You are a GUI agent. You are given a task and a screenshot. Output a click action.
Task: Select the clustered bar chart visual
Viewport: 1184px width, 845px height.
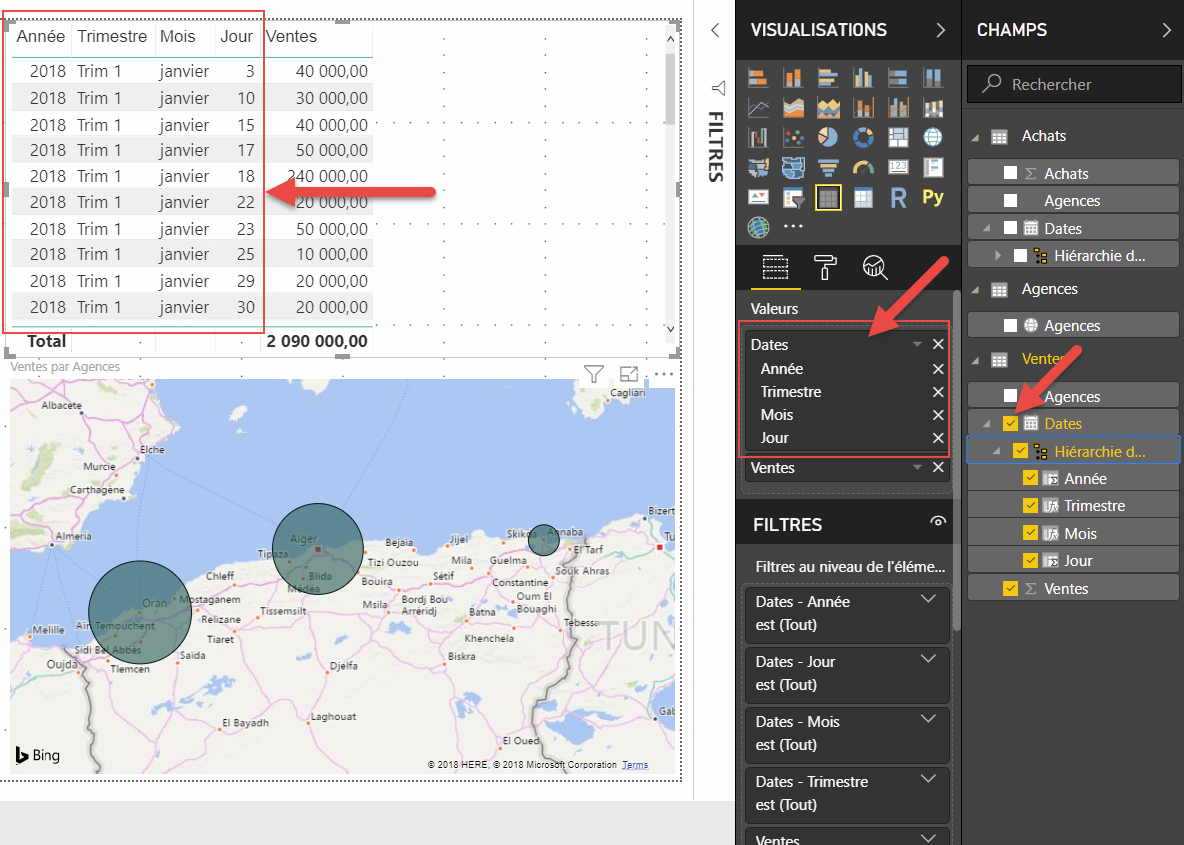click(x=828, y=77)
